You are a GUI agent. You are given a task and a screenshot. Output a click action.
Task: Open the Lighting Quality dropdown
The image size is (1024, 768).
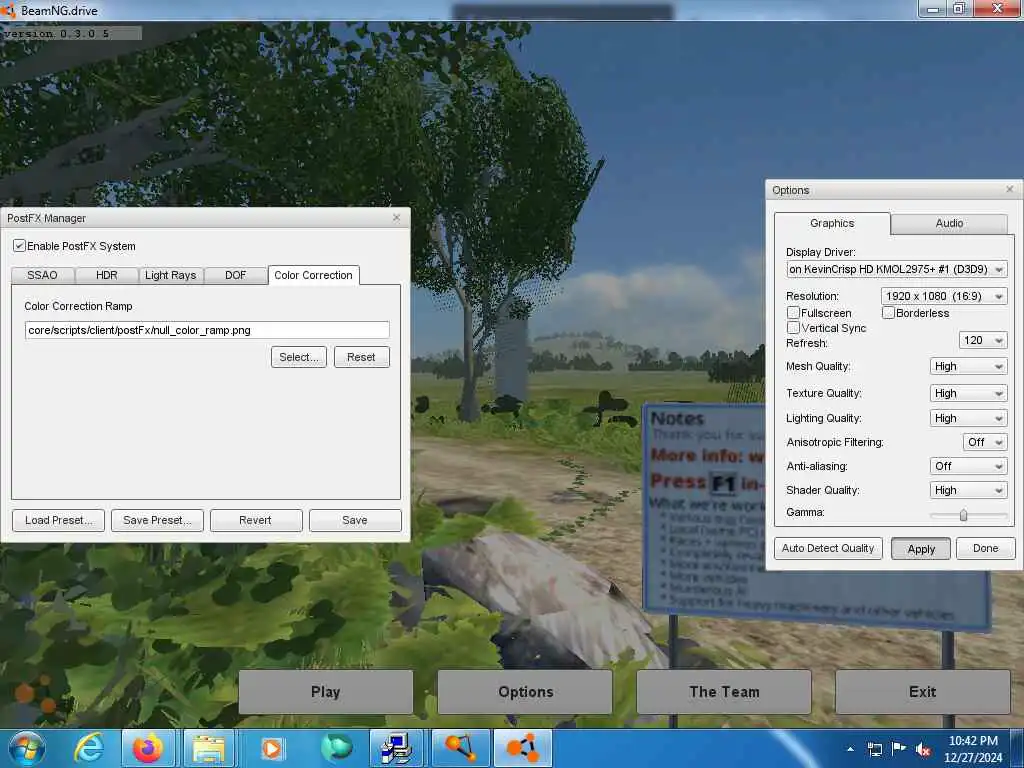(x=968, y=418)
